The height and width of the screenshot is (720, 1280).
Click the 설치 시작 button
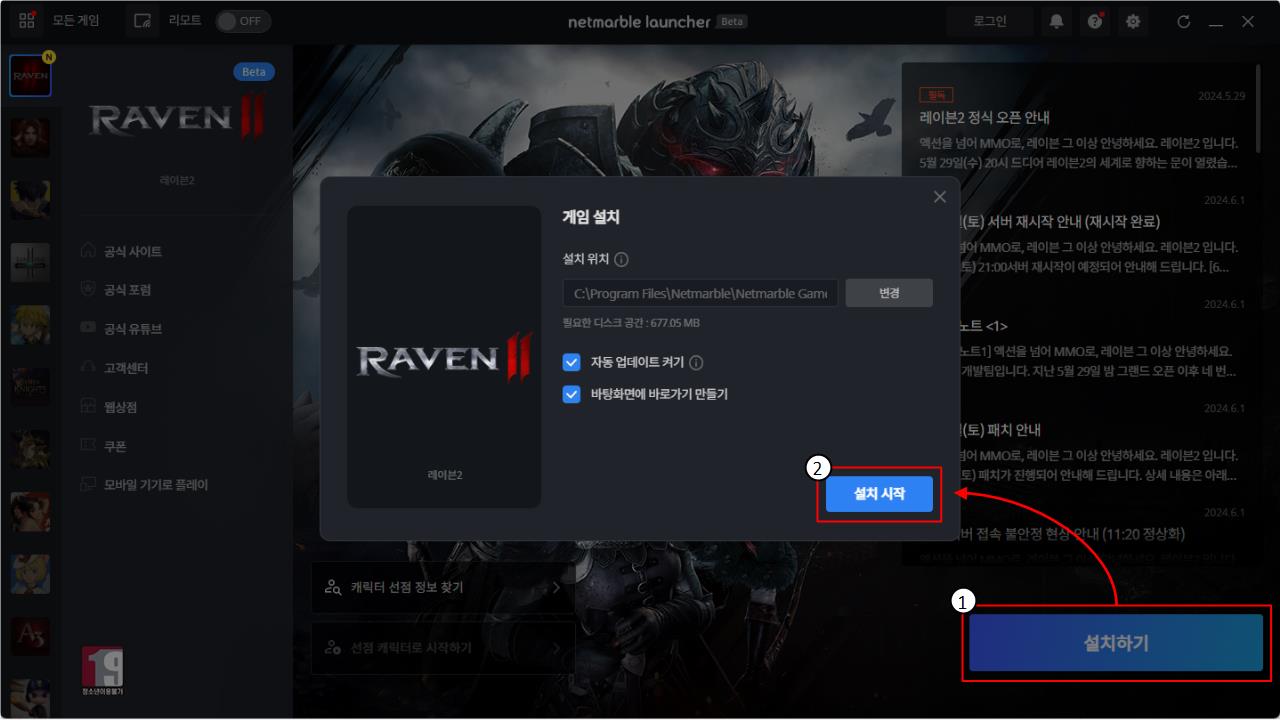[878, 493]
